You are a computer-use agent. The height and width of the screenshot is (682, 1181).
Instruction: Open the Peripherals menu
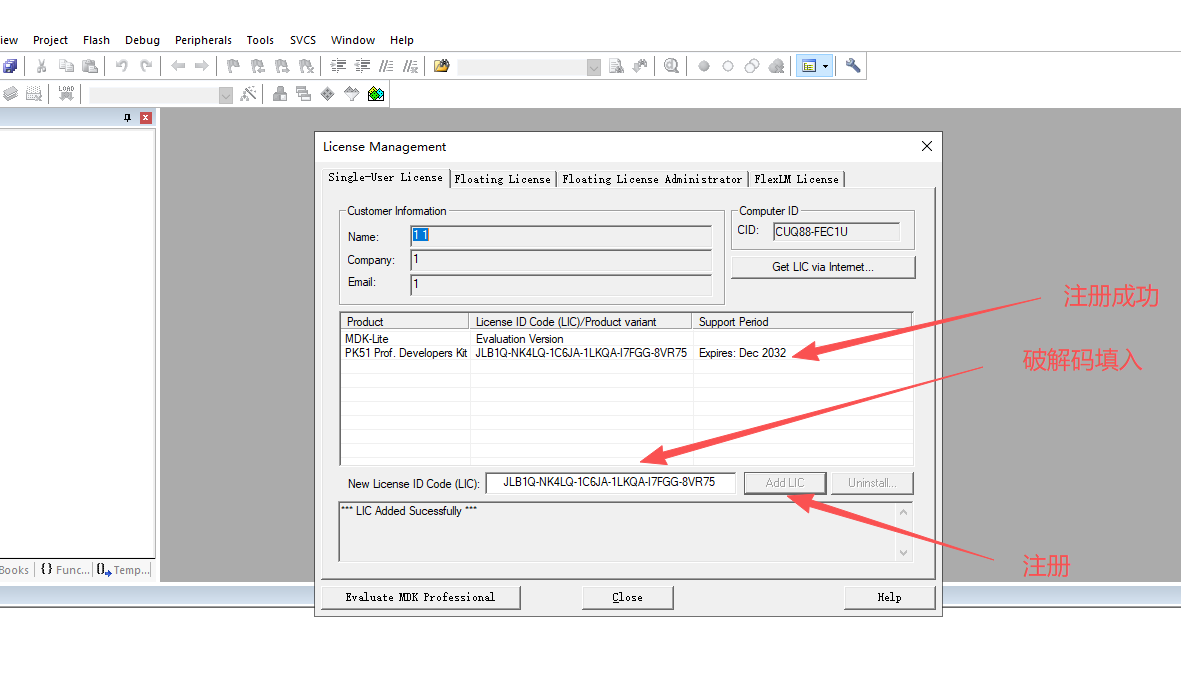click(x=203, y=40)
